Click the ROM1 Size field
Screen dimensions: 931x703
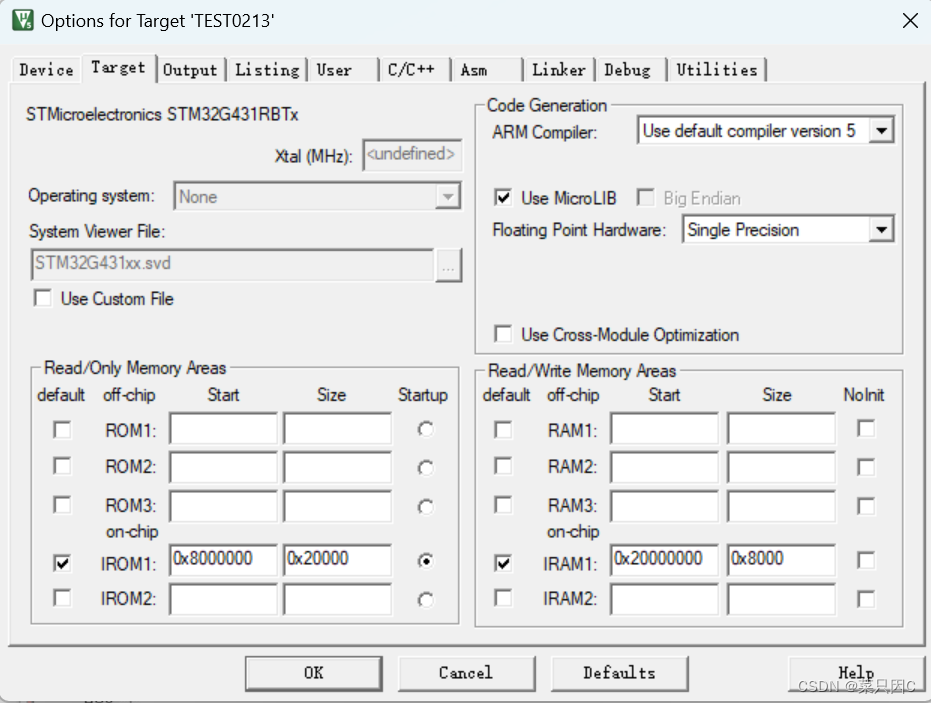(337, 429)
